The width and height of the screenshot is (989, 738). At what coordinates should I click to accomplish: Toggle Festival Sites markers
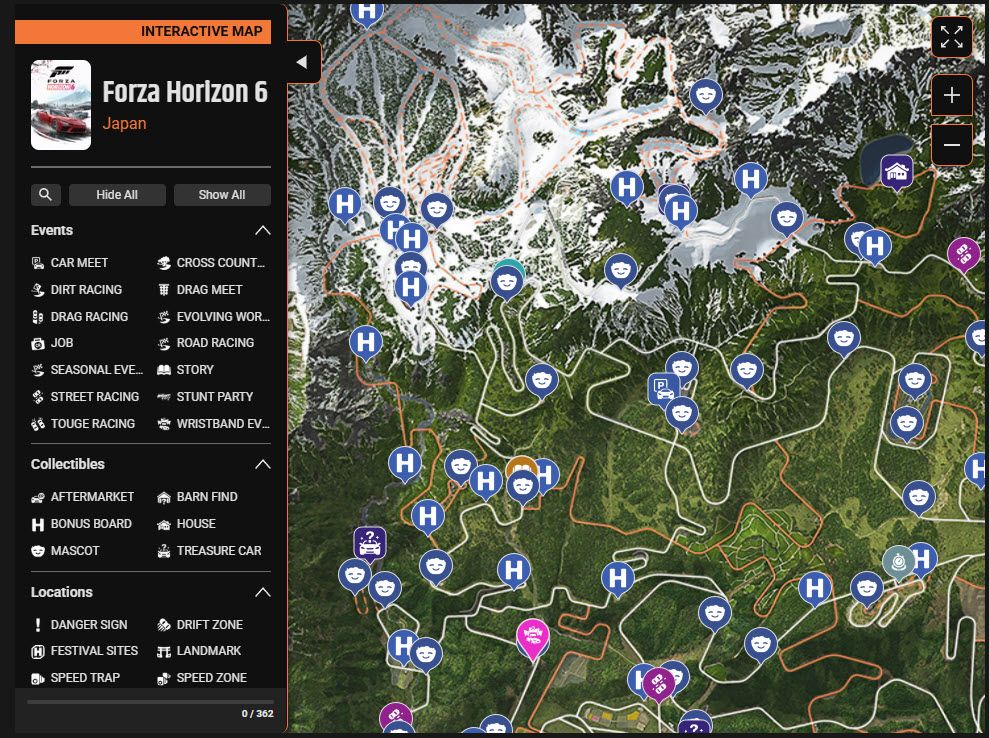coord(85,651)
